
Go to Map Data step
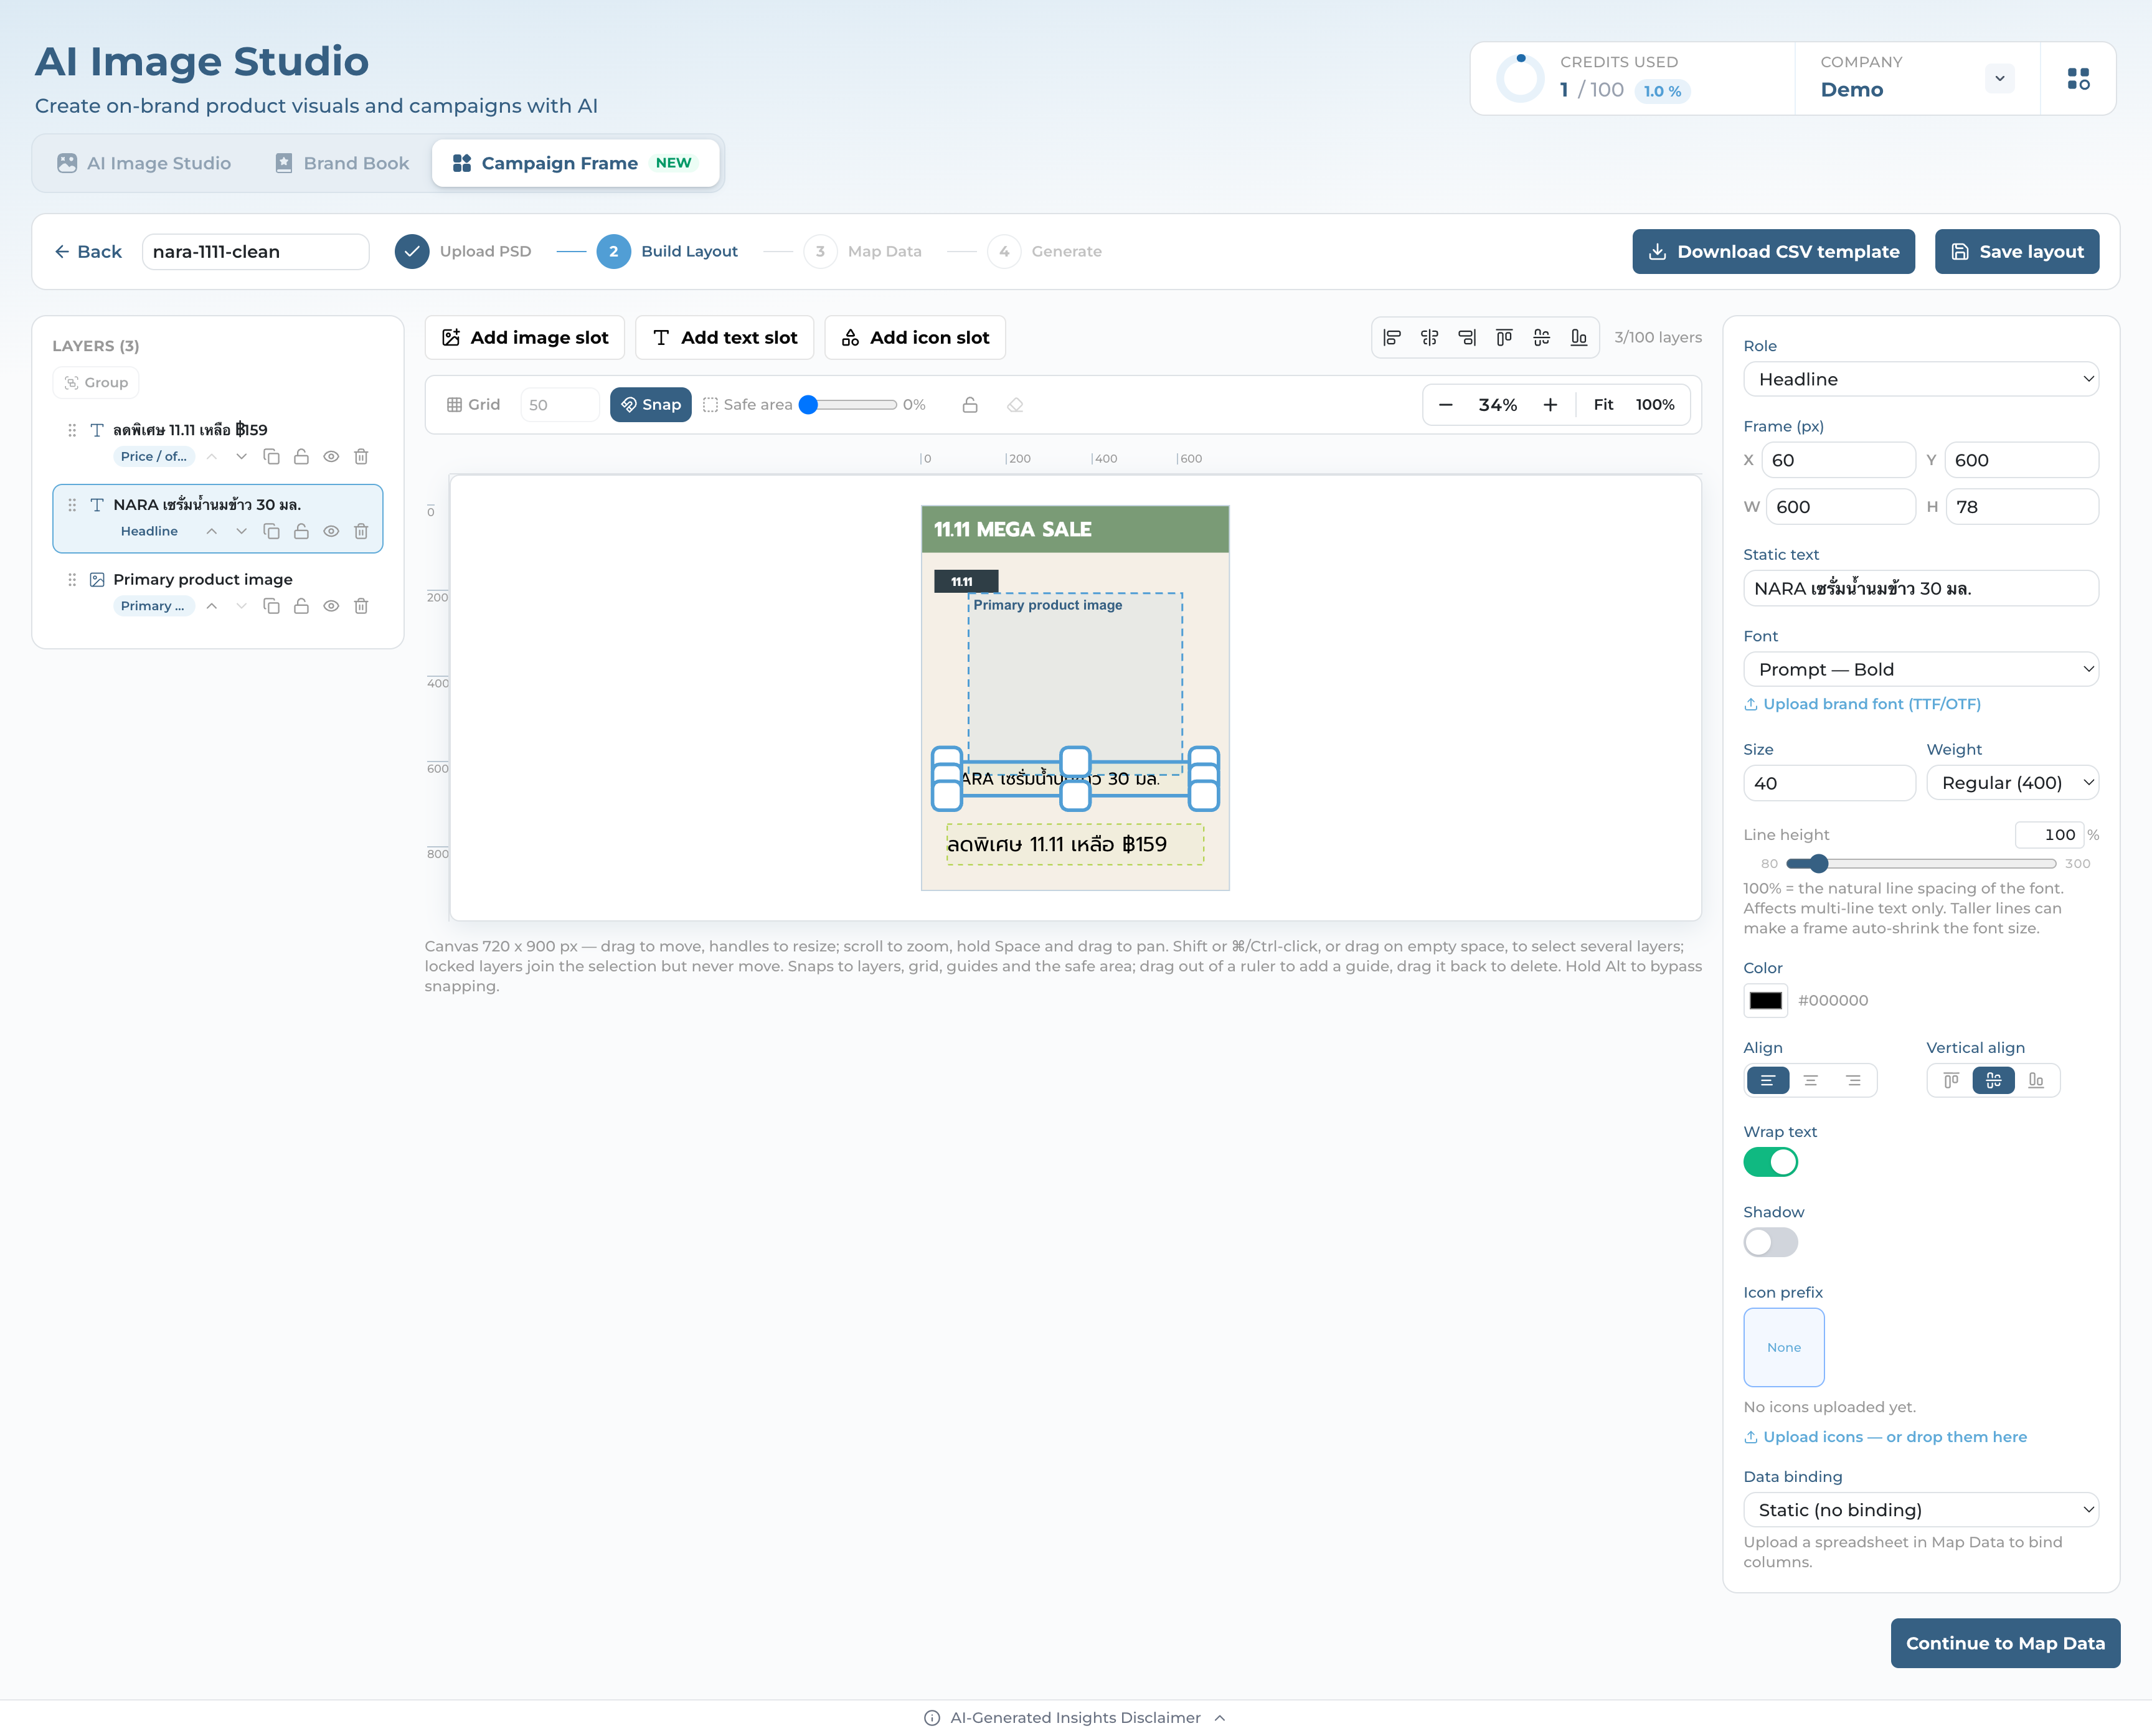tap(863, 251)
